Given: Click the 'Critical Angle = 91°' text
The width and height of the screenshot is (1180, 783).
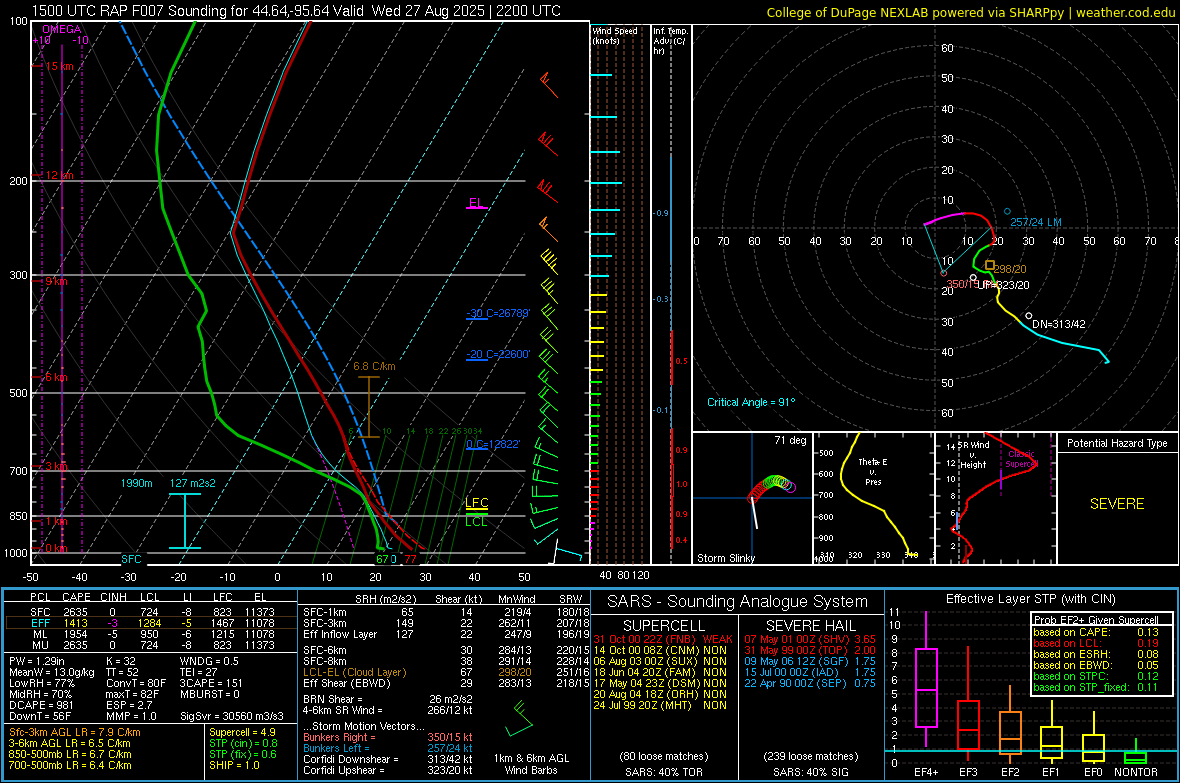Looking at the screenshot, I should pos(751,402).
